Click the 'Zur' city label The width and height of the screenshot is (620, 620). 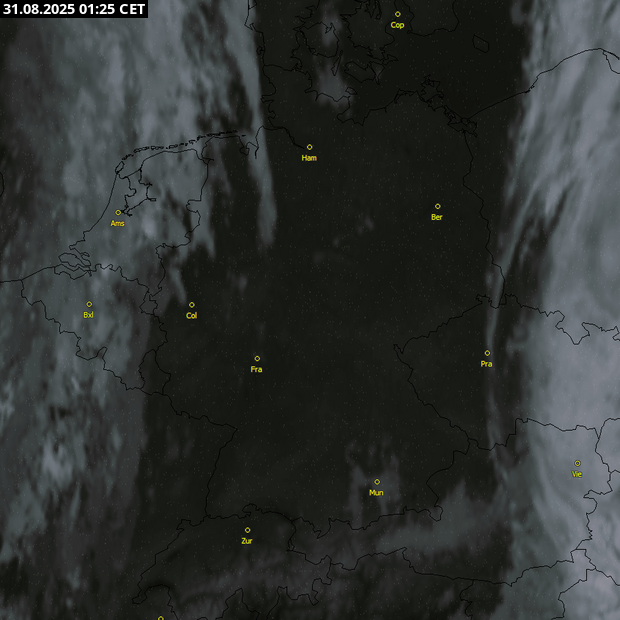[x=247, y=541]
